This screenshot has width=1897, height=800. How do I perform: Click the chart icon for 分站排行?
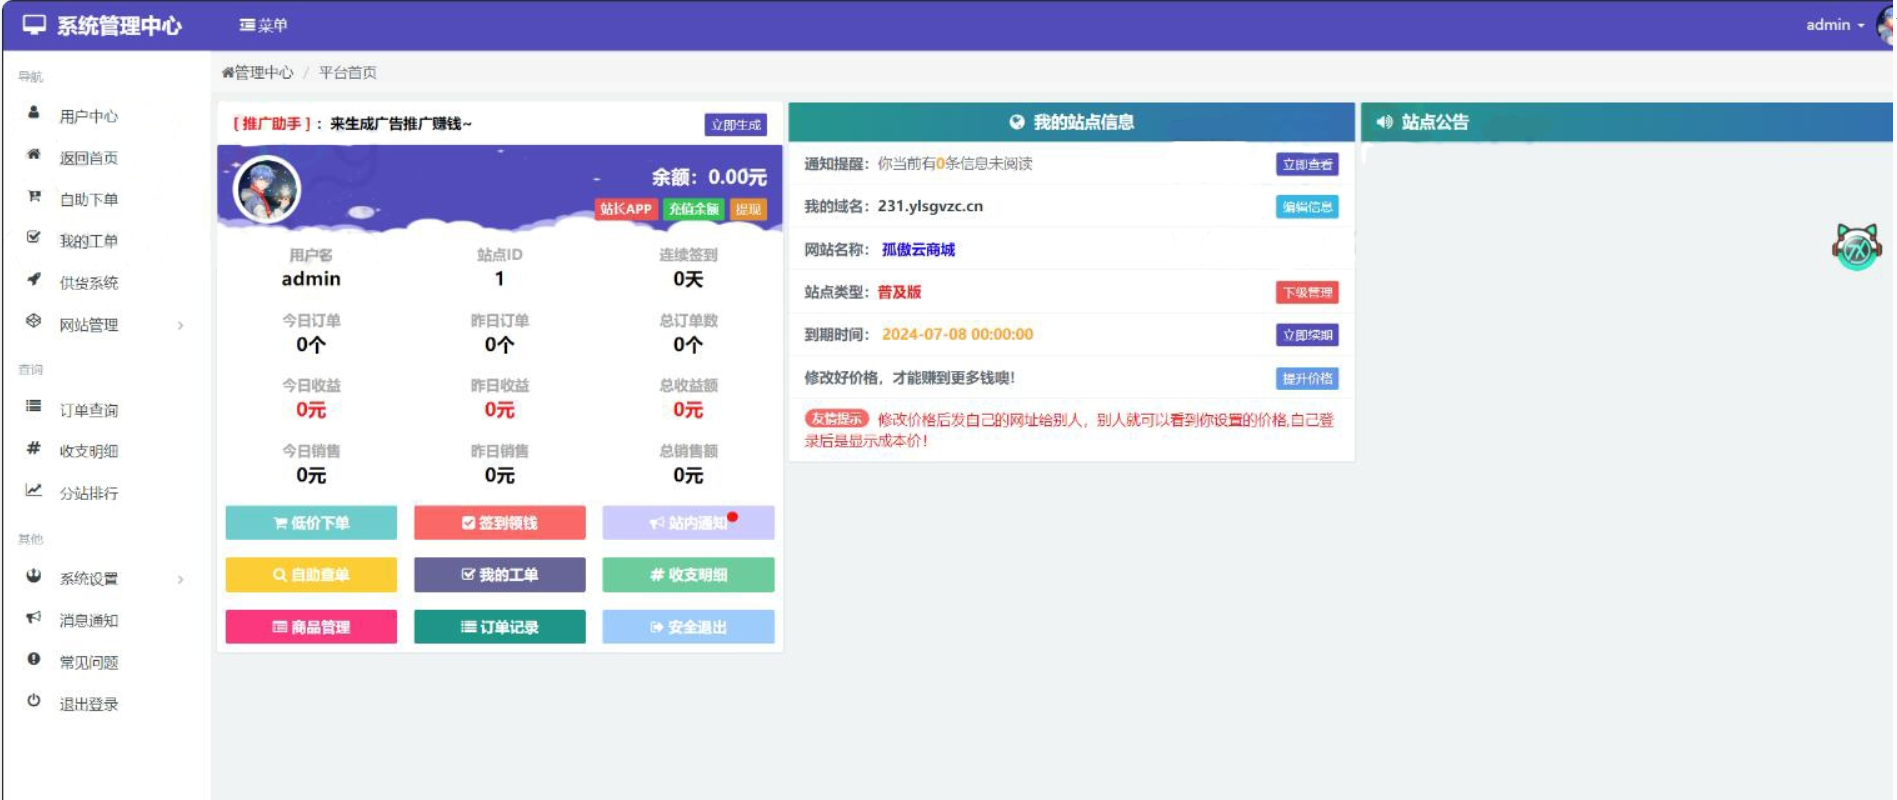click(34, 490)
